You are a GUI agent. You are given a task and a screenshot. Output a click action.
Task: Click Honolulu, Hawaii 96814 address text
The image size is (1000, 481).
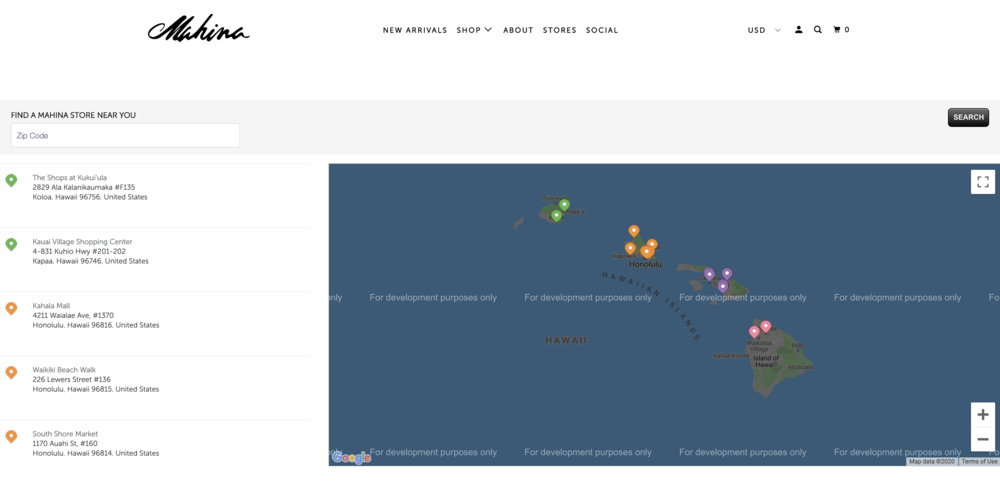(x=96, y=453)
